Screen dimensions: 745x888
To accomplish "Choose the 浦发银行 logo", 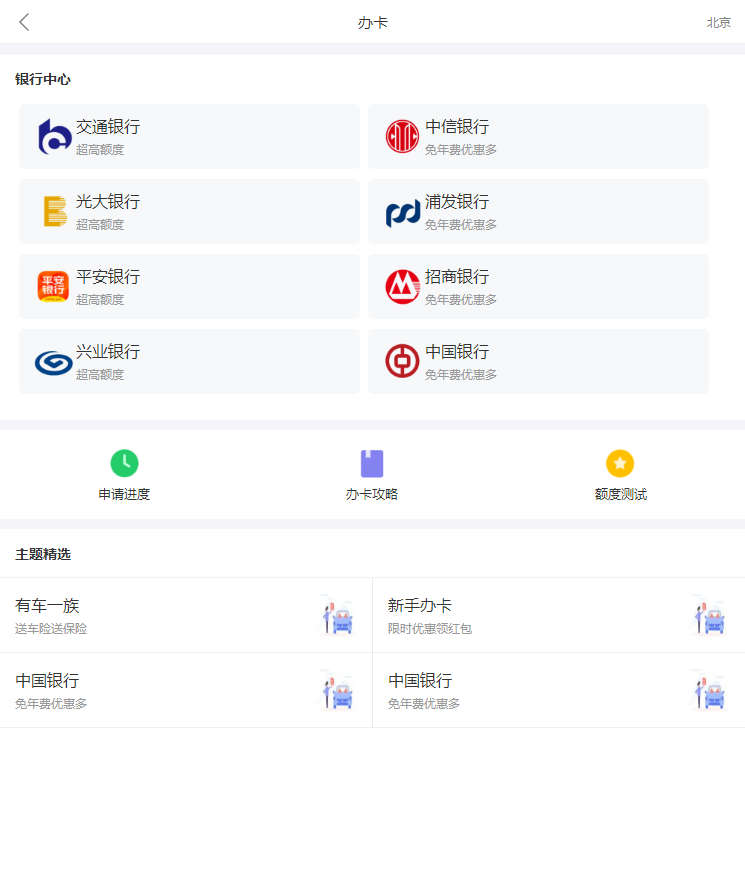I will 402,212.
